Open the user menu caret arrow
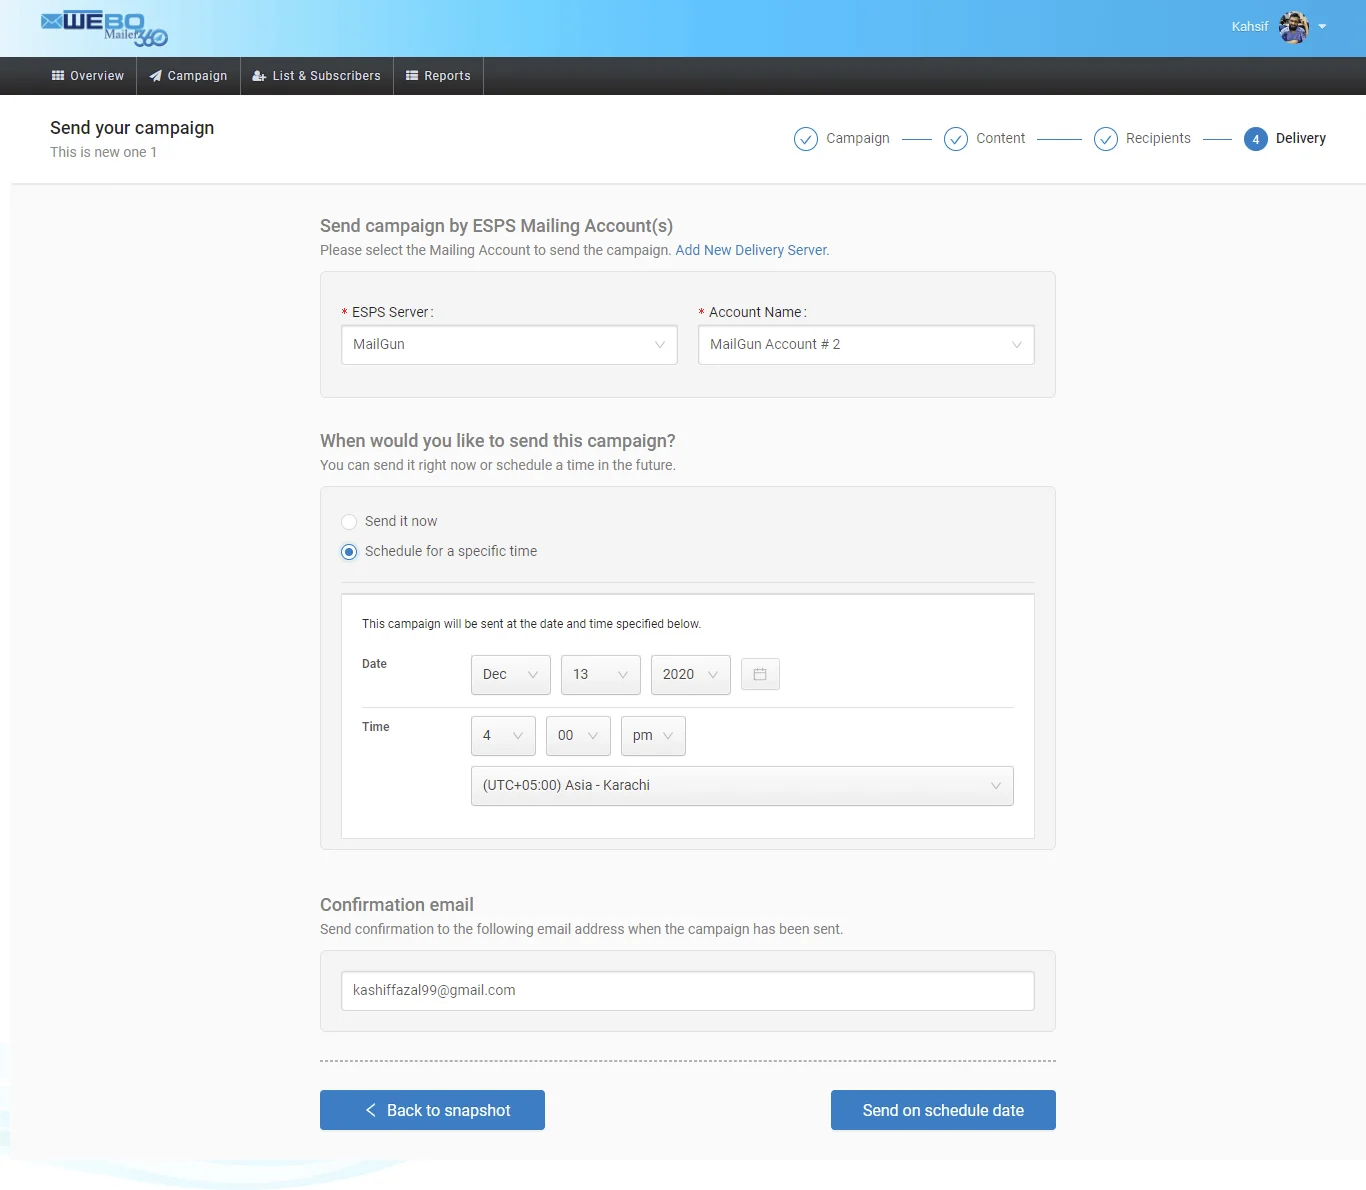The width and height of the screenshot is (1366, 1190). (1322, 27)
